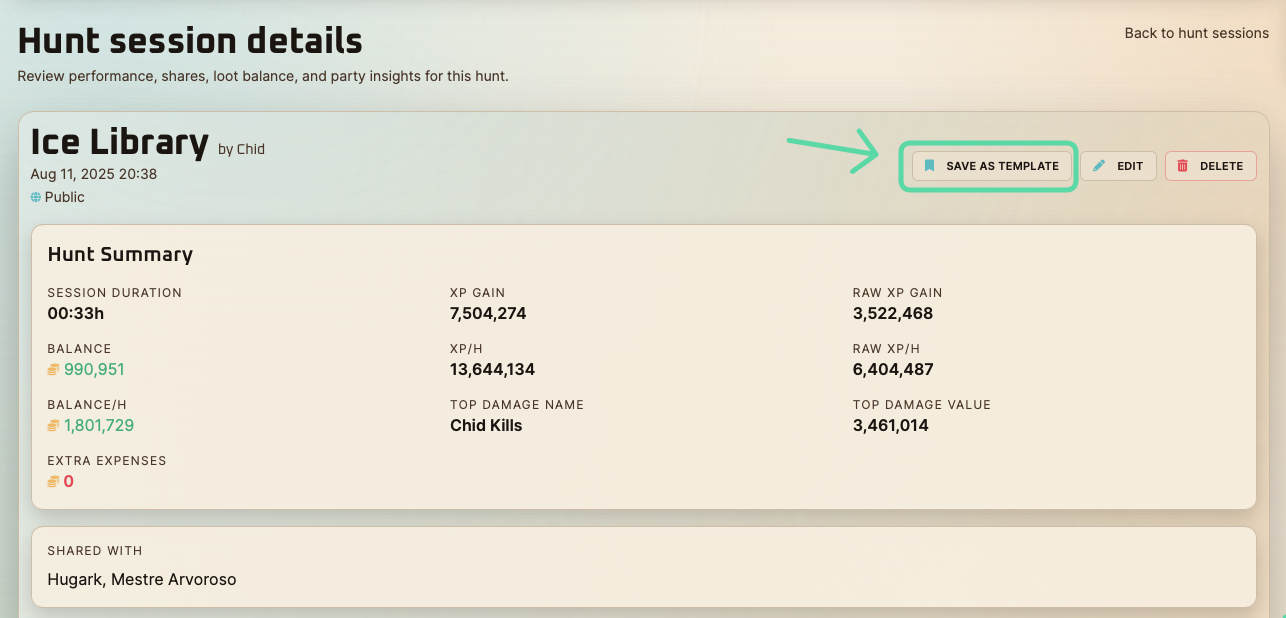Click the XP/H value 13,644,134
1286x618 pixels.
tap(492, 370)
